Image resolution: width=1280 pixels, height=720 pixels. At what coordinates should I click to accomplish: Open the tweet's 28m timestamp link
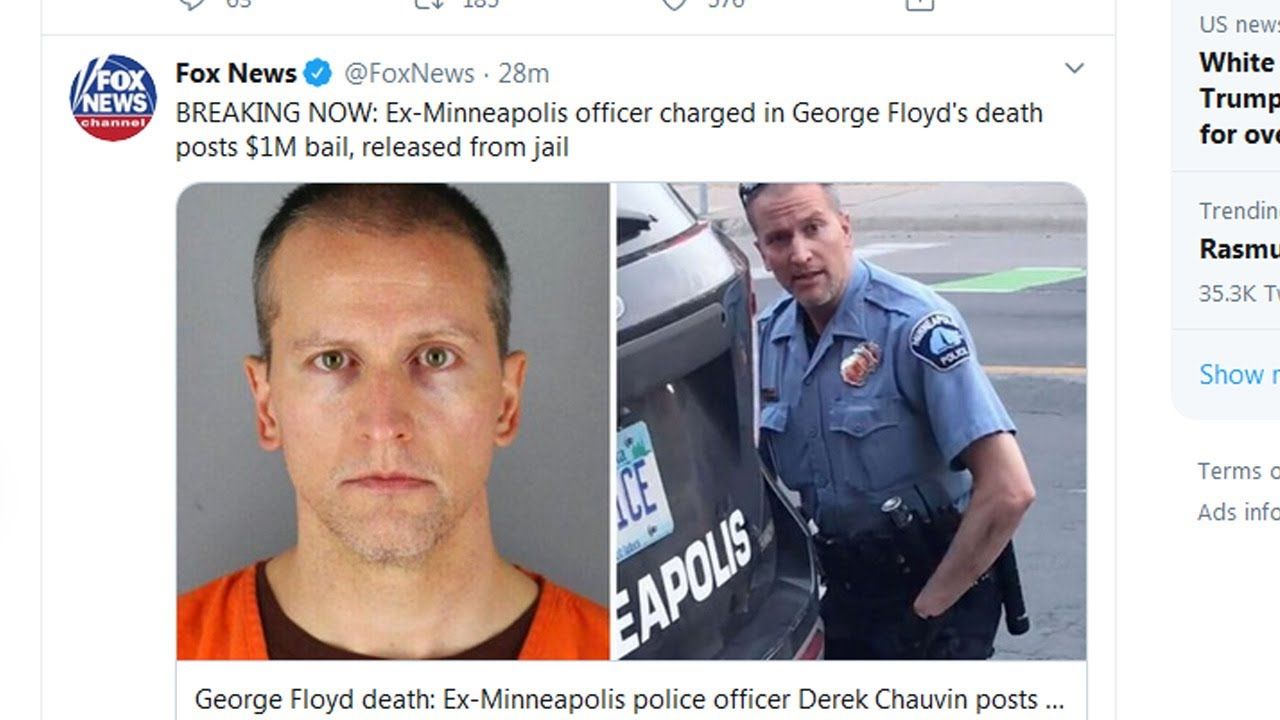[524, 73]
